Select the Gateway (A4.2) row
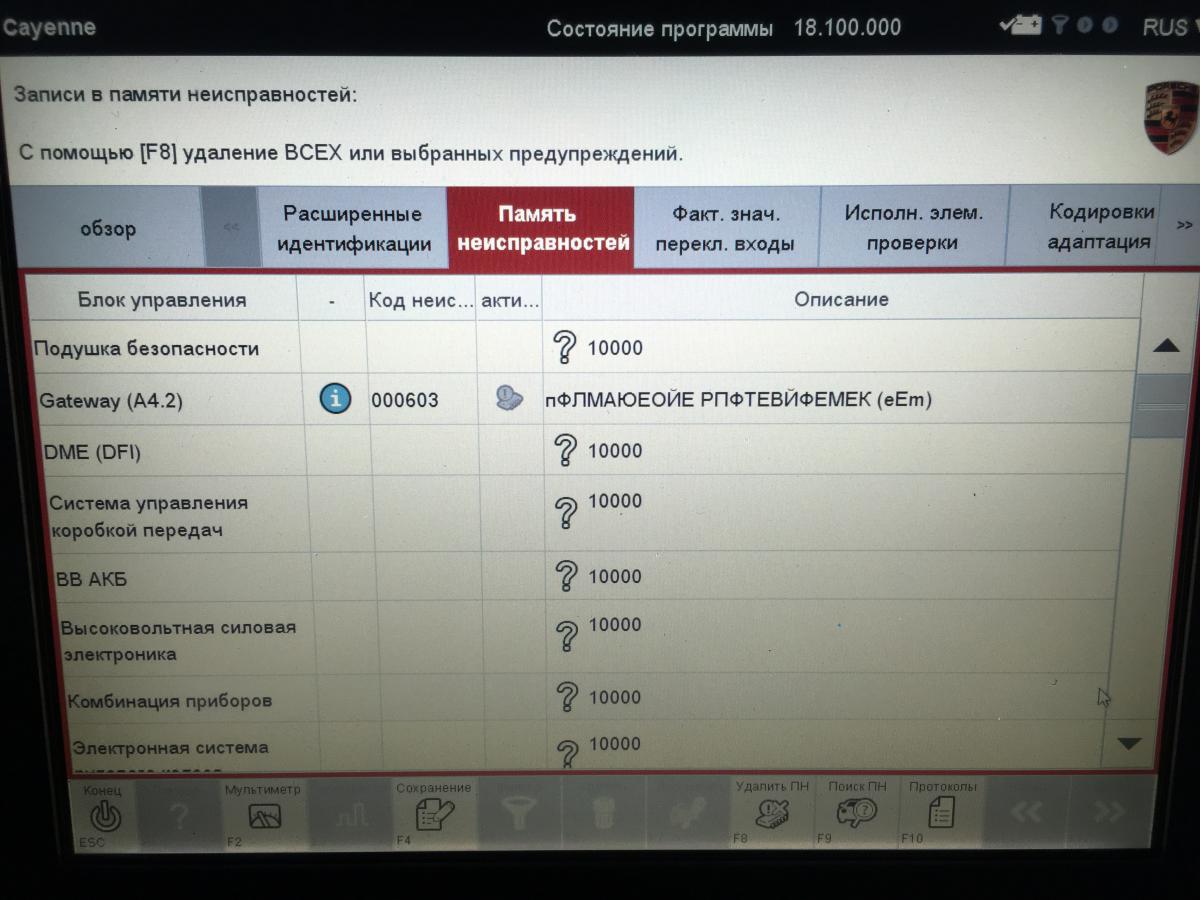Image resolution: width=1200 pixels, height=900 pixels. pos(111,401)
